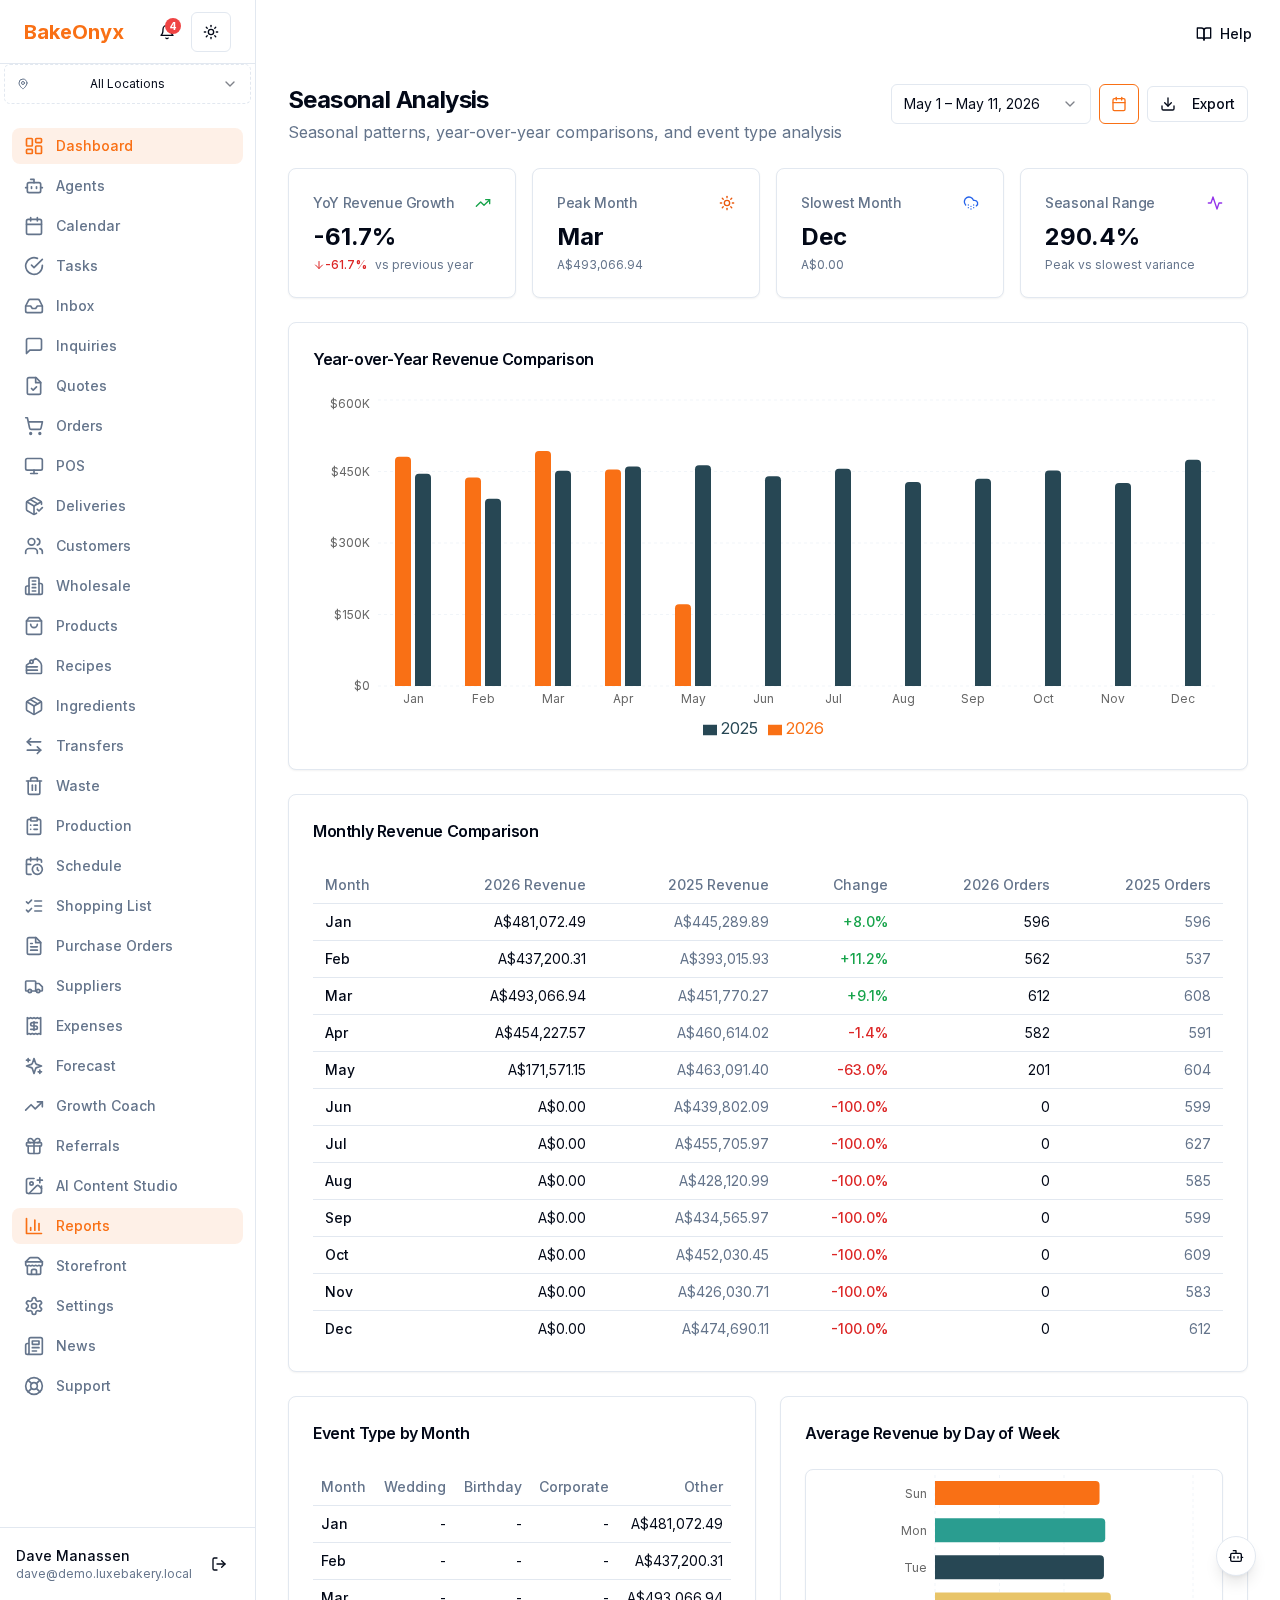Image resolution: width=1280 pixels, height=1600 pixels.
Task: Open the Quotes document icon
Action: (x=34, y=386)
